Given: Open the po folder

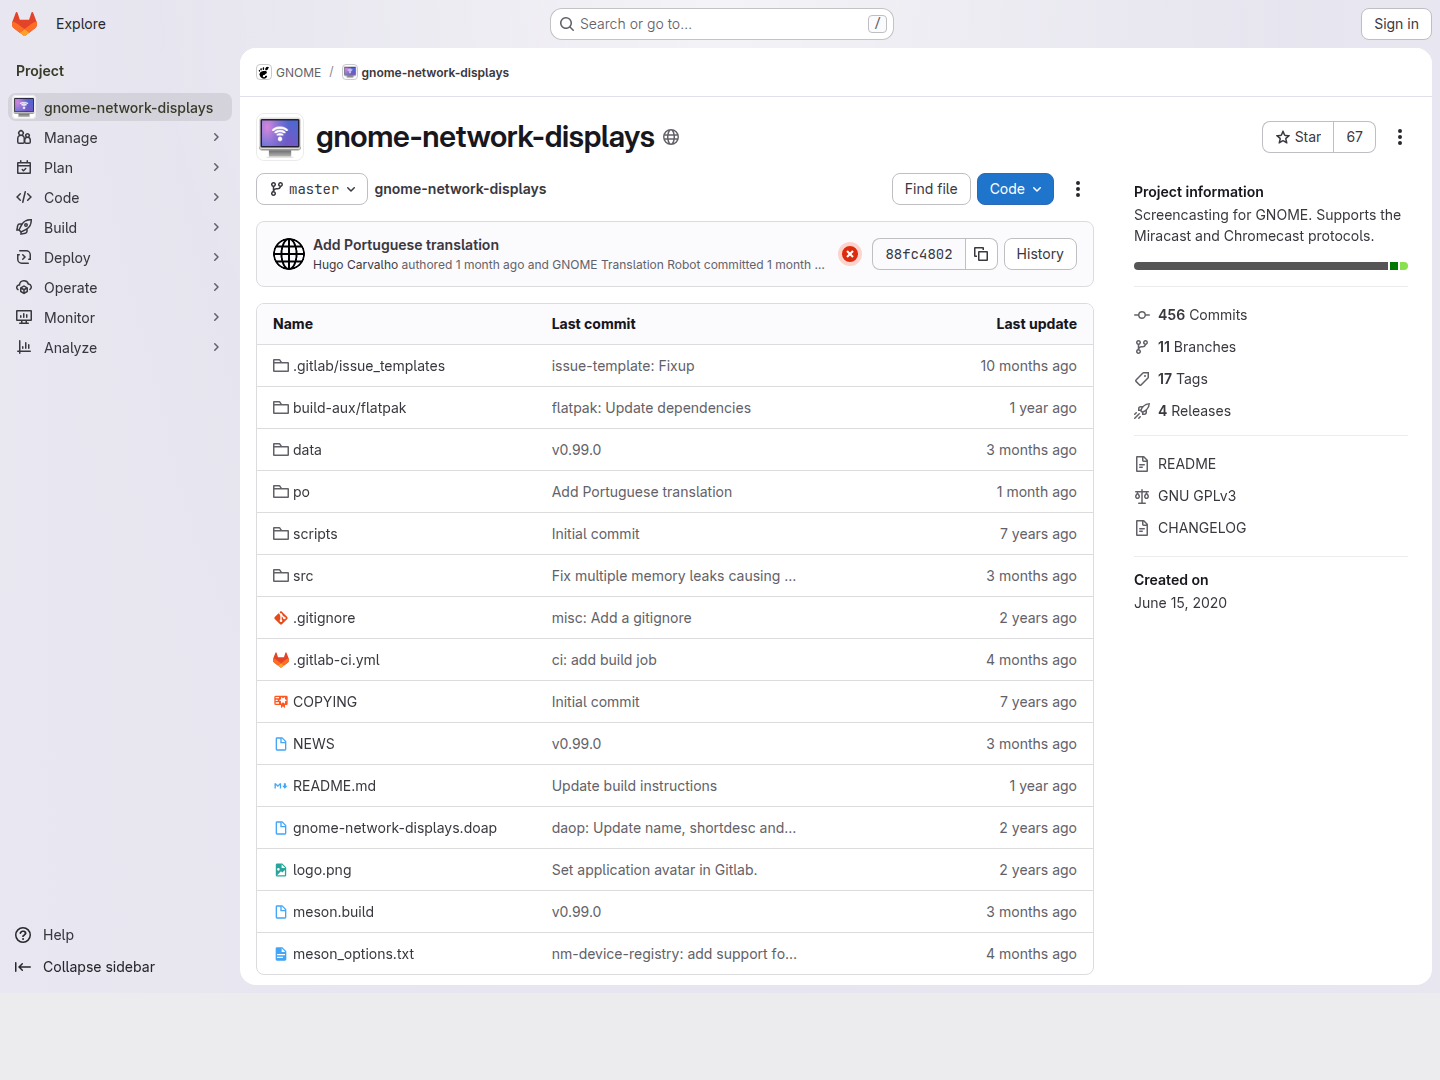Looking at the screenshot, I should pos(301,492).
